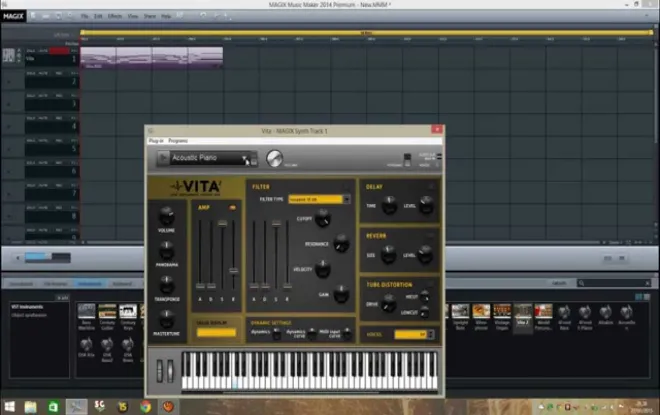660x415 pixels.
Task: Click the AMP release slider handle
Action: pos(234,271)
